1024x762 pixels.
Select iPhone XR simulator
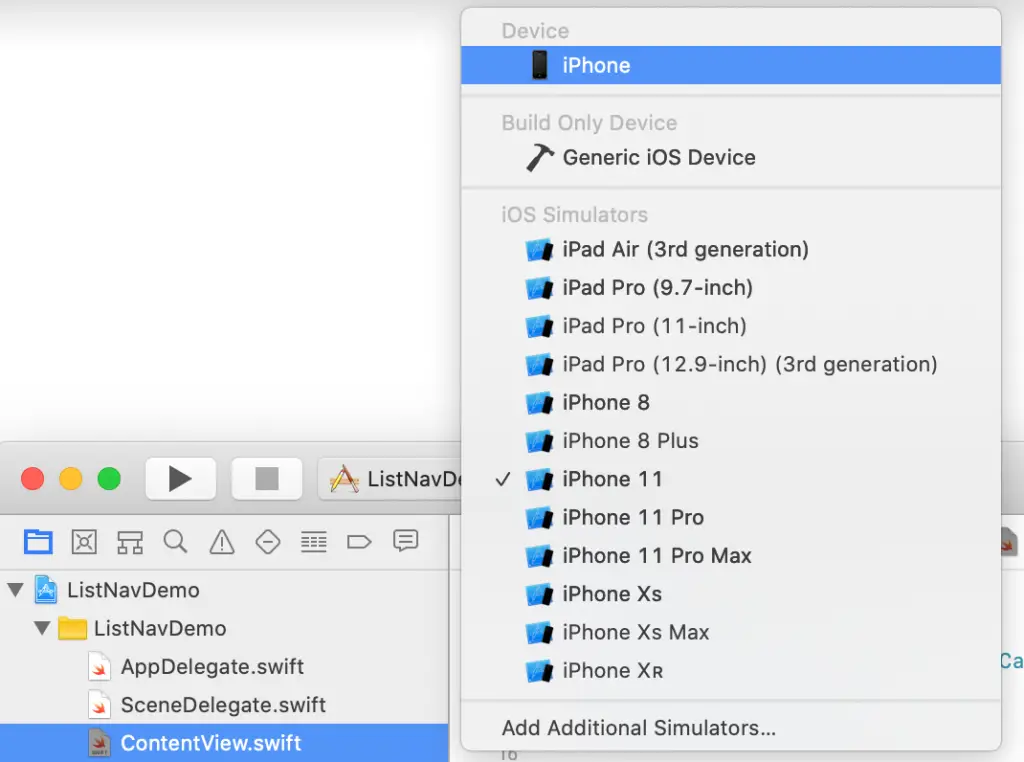731,671
